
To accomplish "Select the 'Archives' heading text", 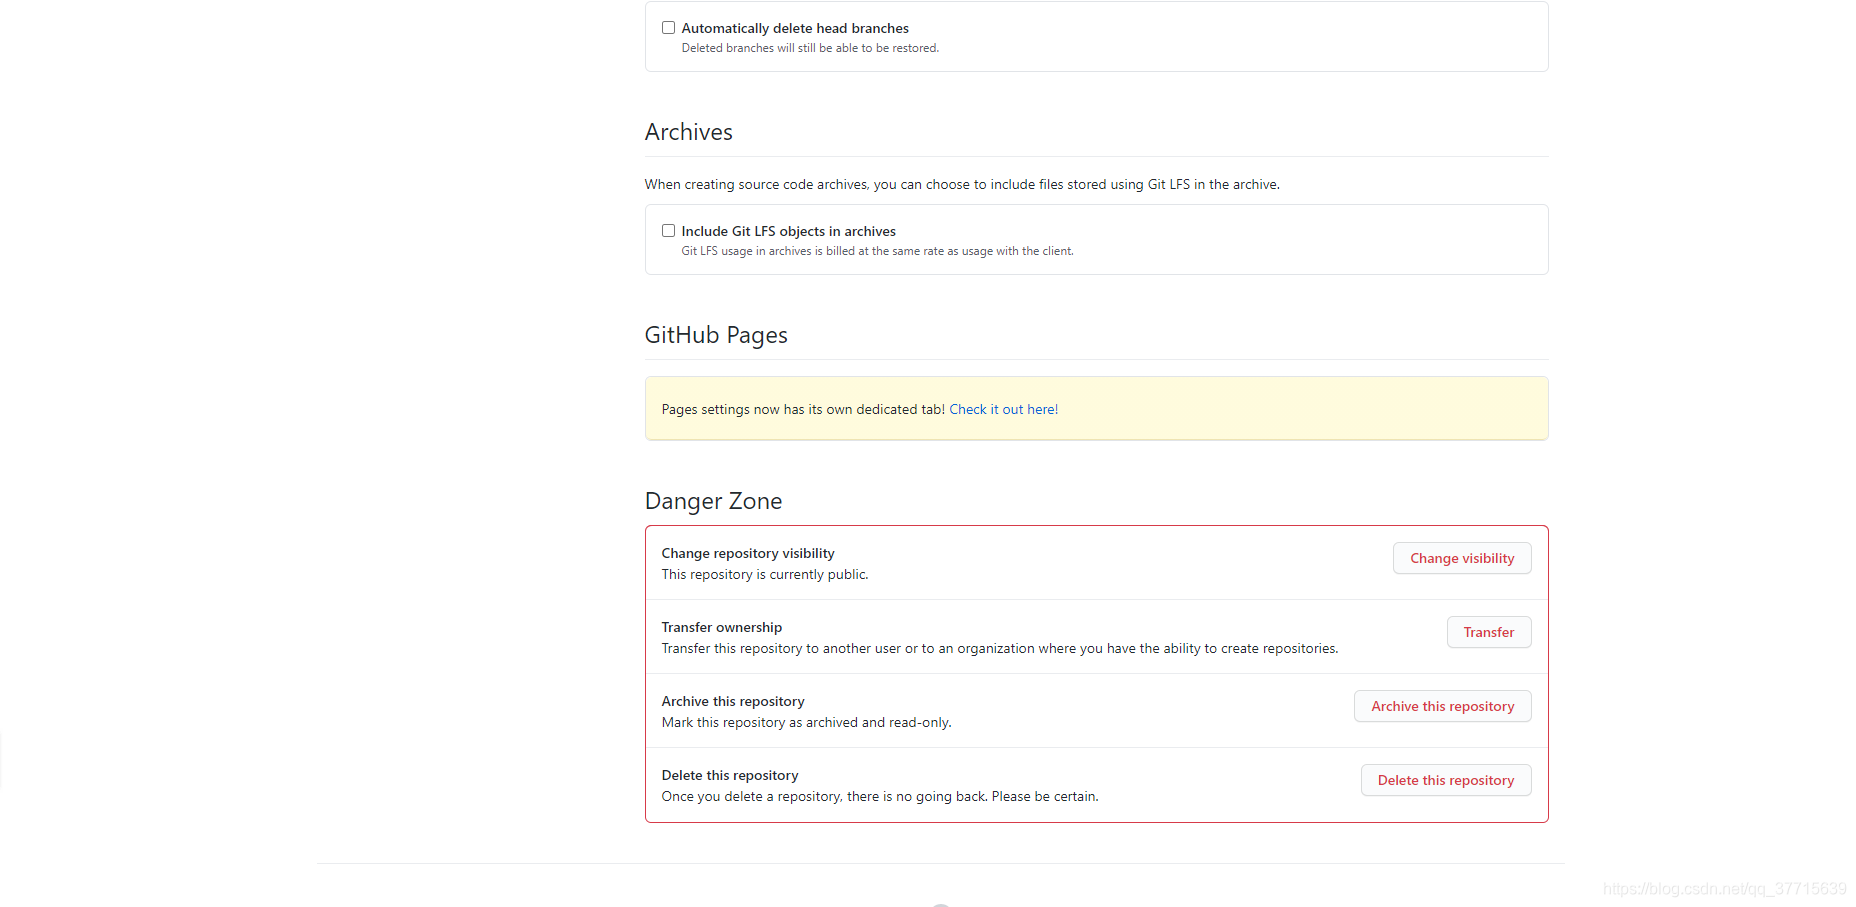I will coord(689,132).
